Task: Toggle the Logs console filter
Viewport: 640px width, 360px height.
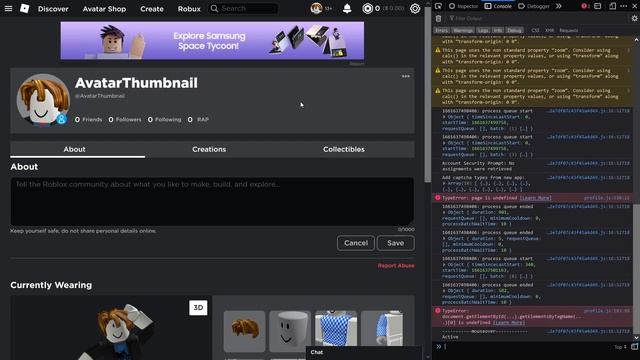Action: tap(483, 30)
